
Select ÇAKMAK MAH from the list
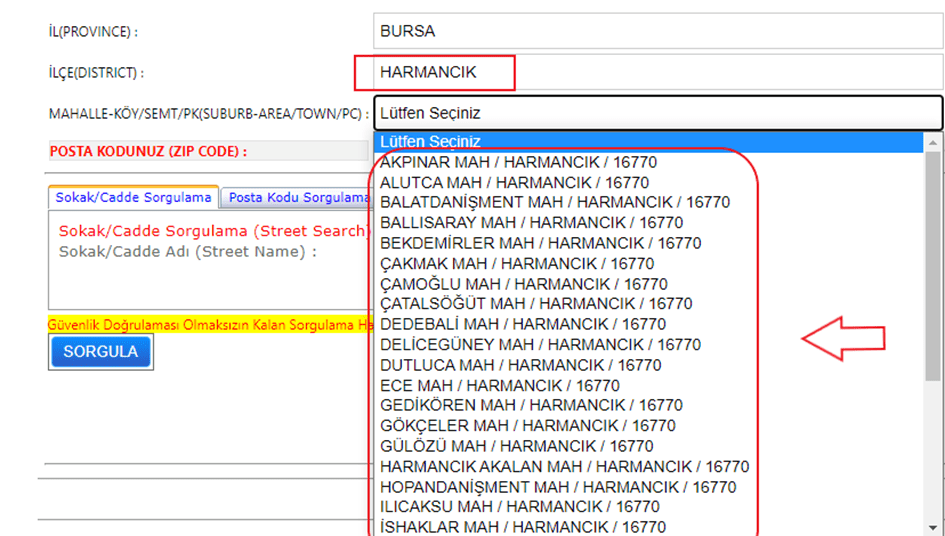click(517, 264)
